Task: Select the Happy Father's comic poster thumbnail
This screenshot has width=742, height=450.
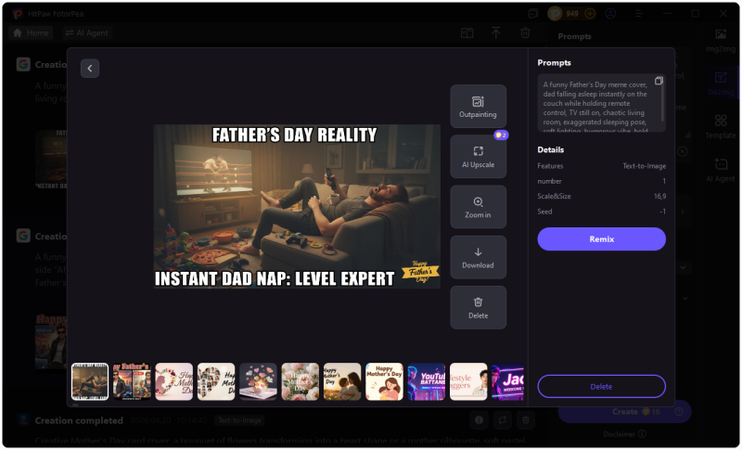Action: coord(132,382)
